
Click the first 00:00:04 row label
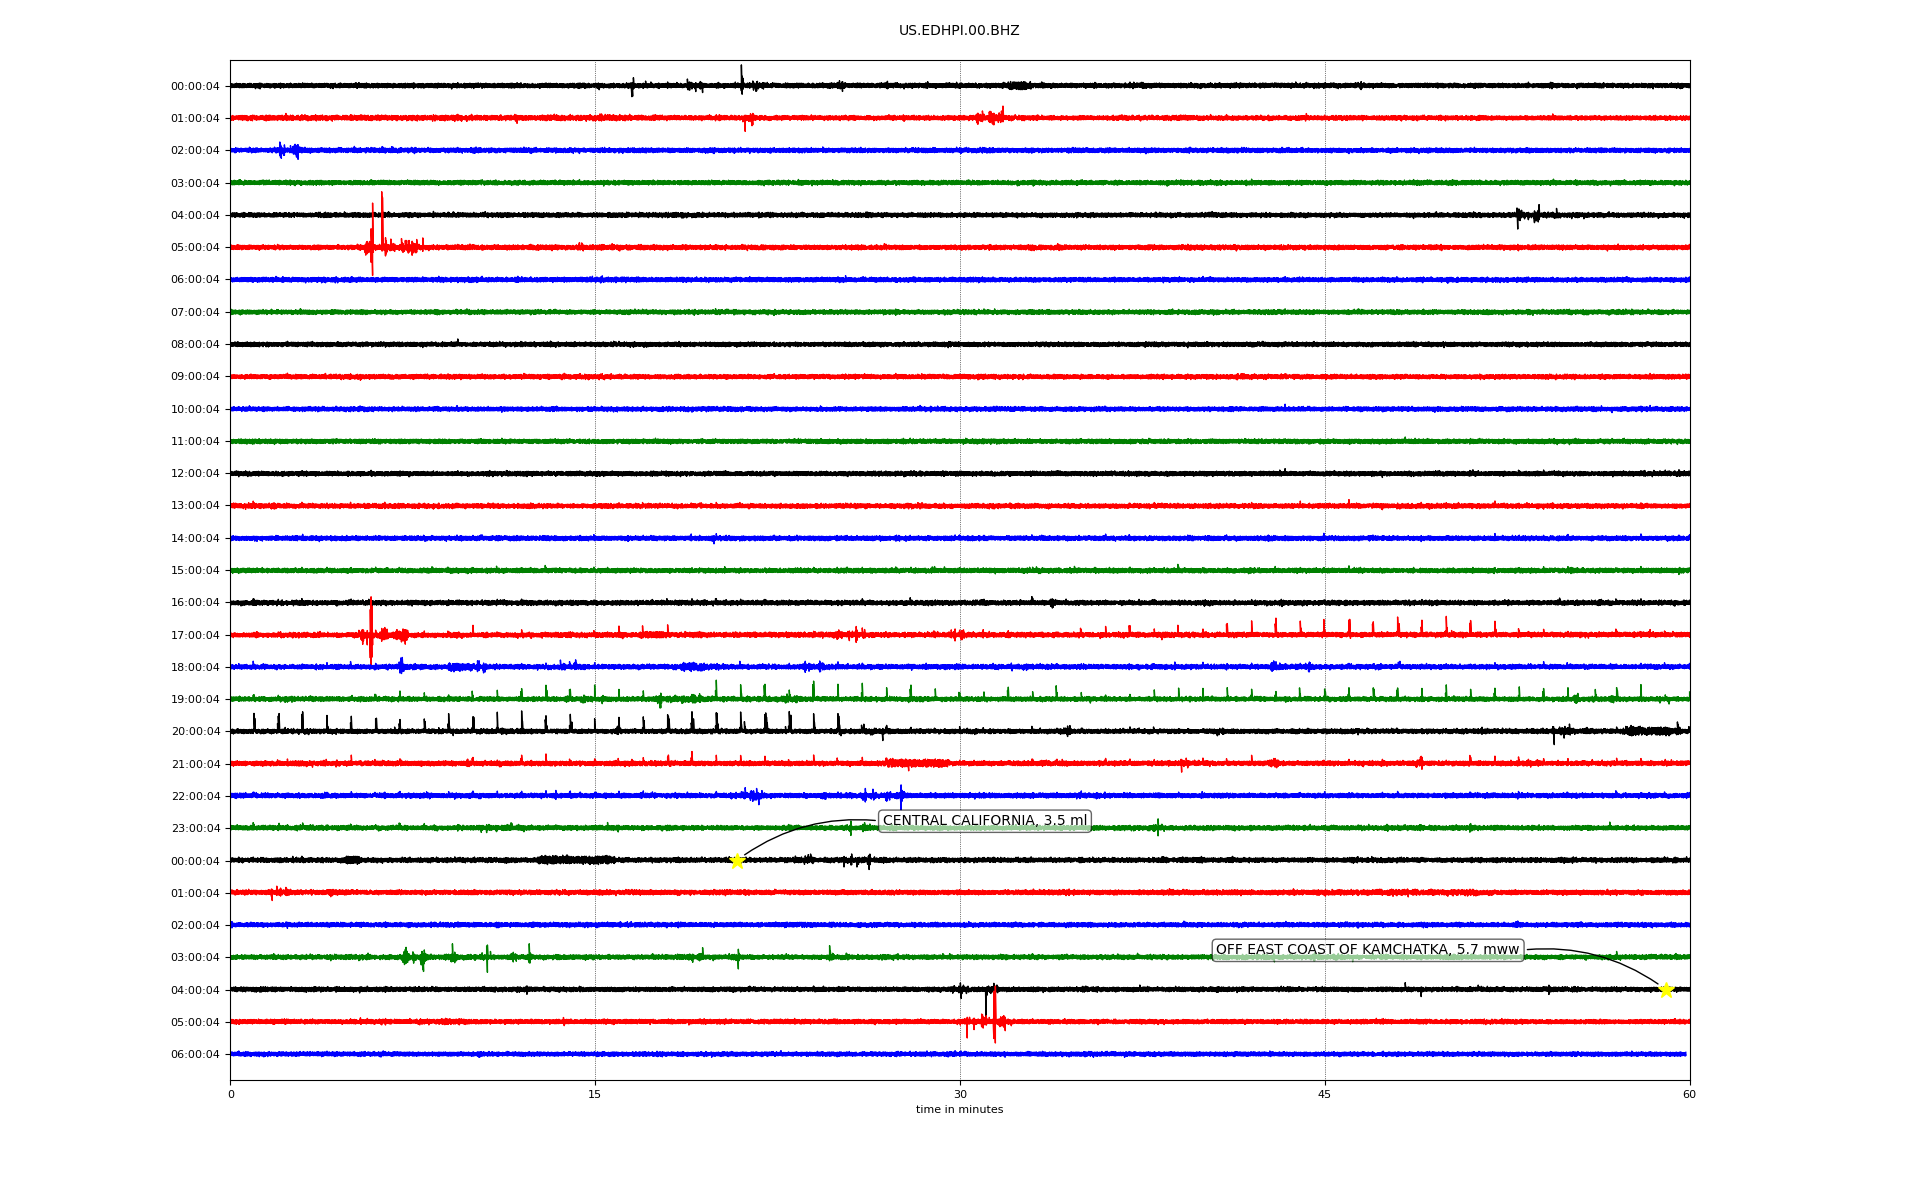pyautogui.click(x=195, y=87)
